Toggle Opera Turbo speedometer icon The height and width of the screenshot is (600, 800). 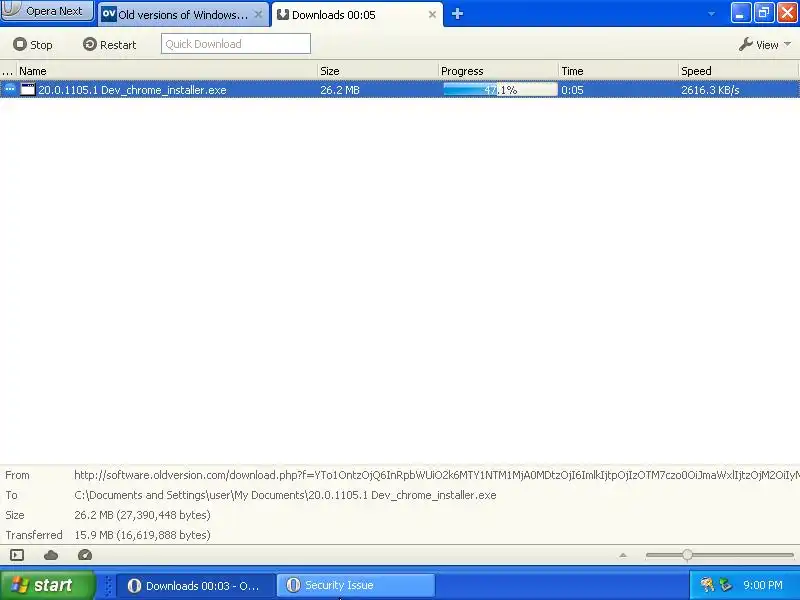pos(85,555)
